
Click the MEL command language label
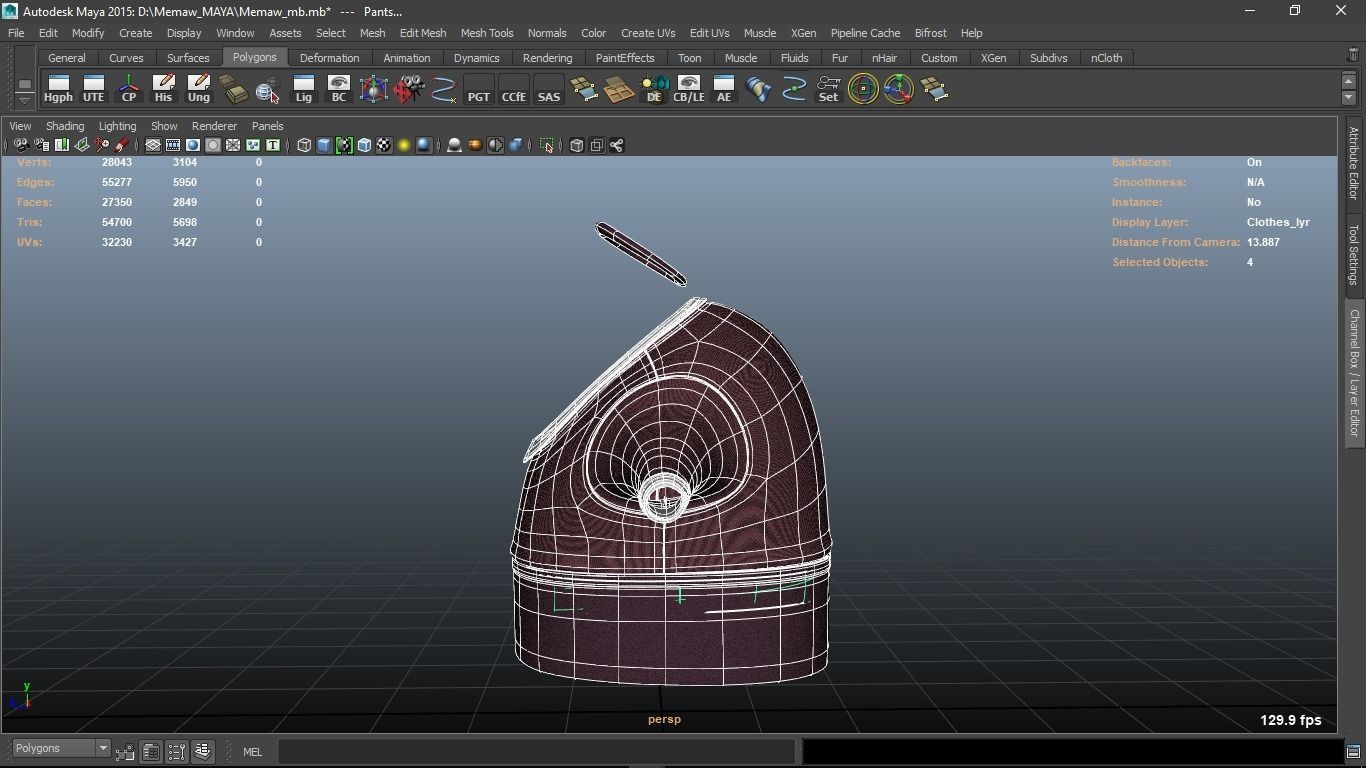(252, 752)
